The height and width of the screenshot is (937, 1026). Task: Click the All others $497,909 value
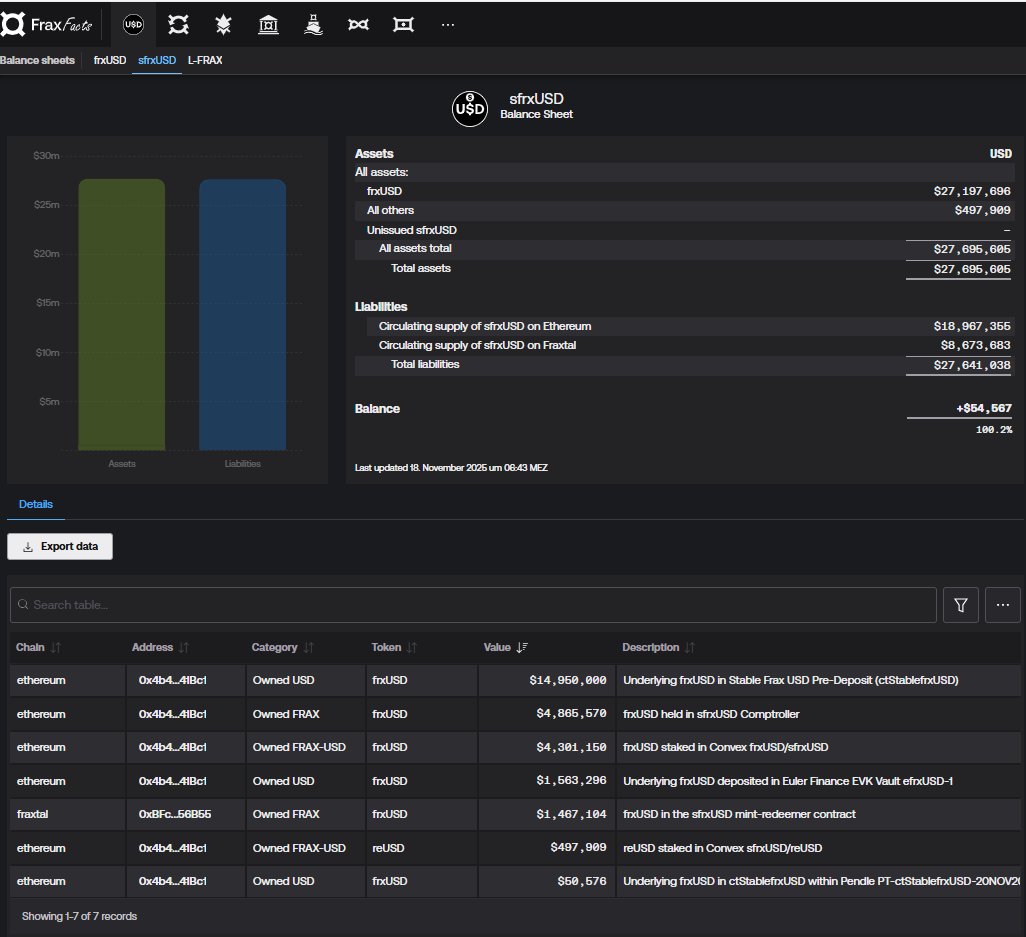click(x=982, y=210)
